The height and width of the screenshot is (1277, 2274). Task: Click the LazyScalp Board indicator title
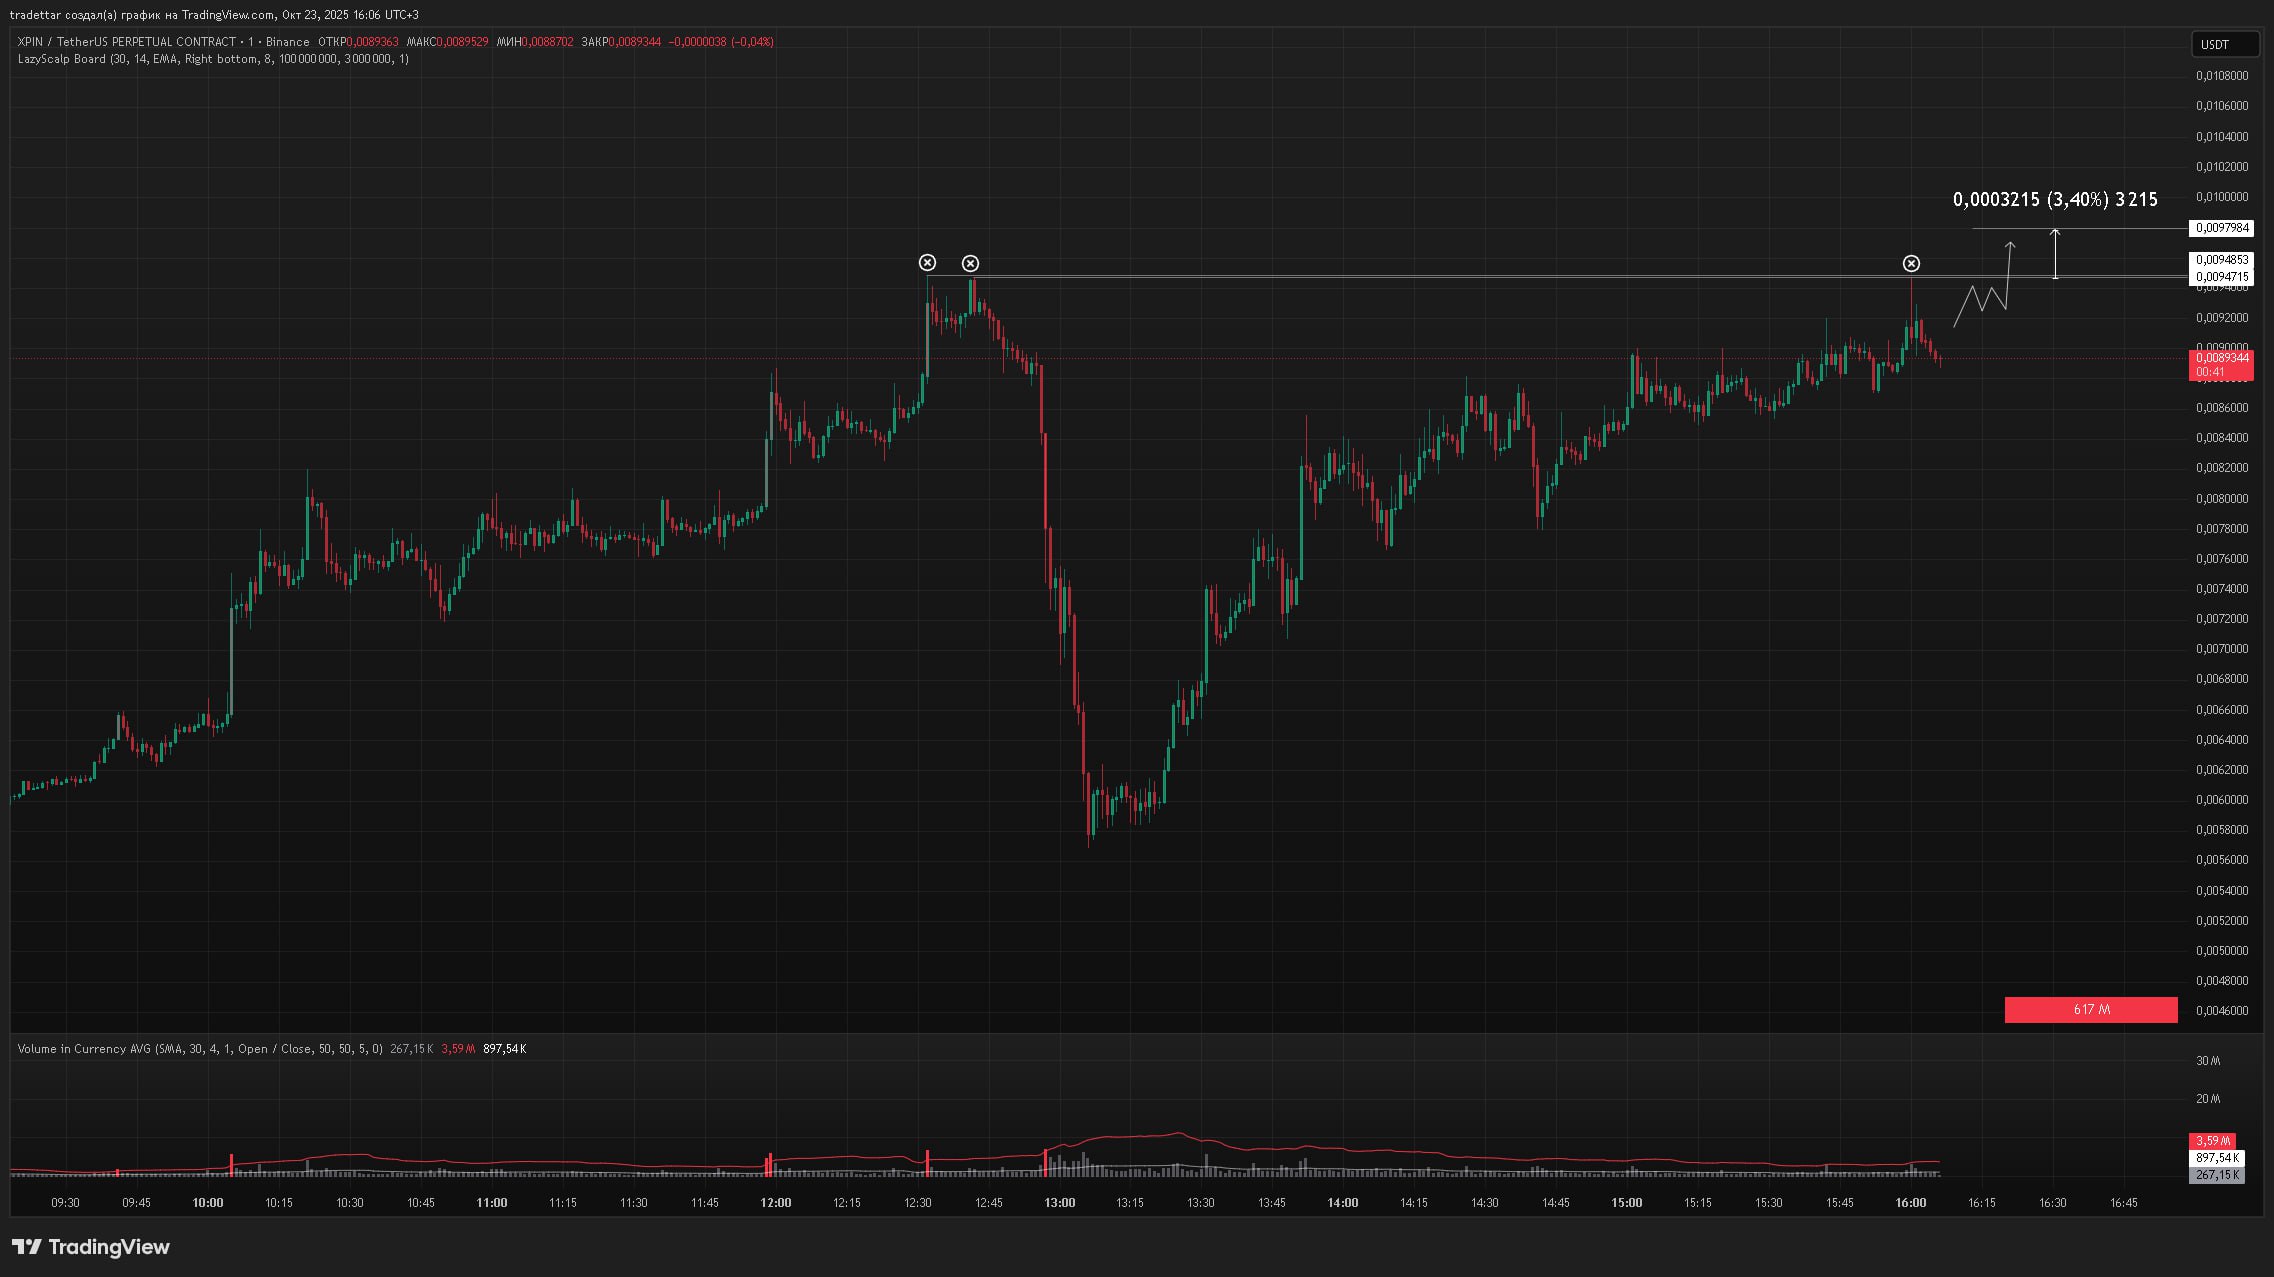(62, 59)
